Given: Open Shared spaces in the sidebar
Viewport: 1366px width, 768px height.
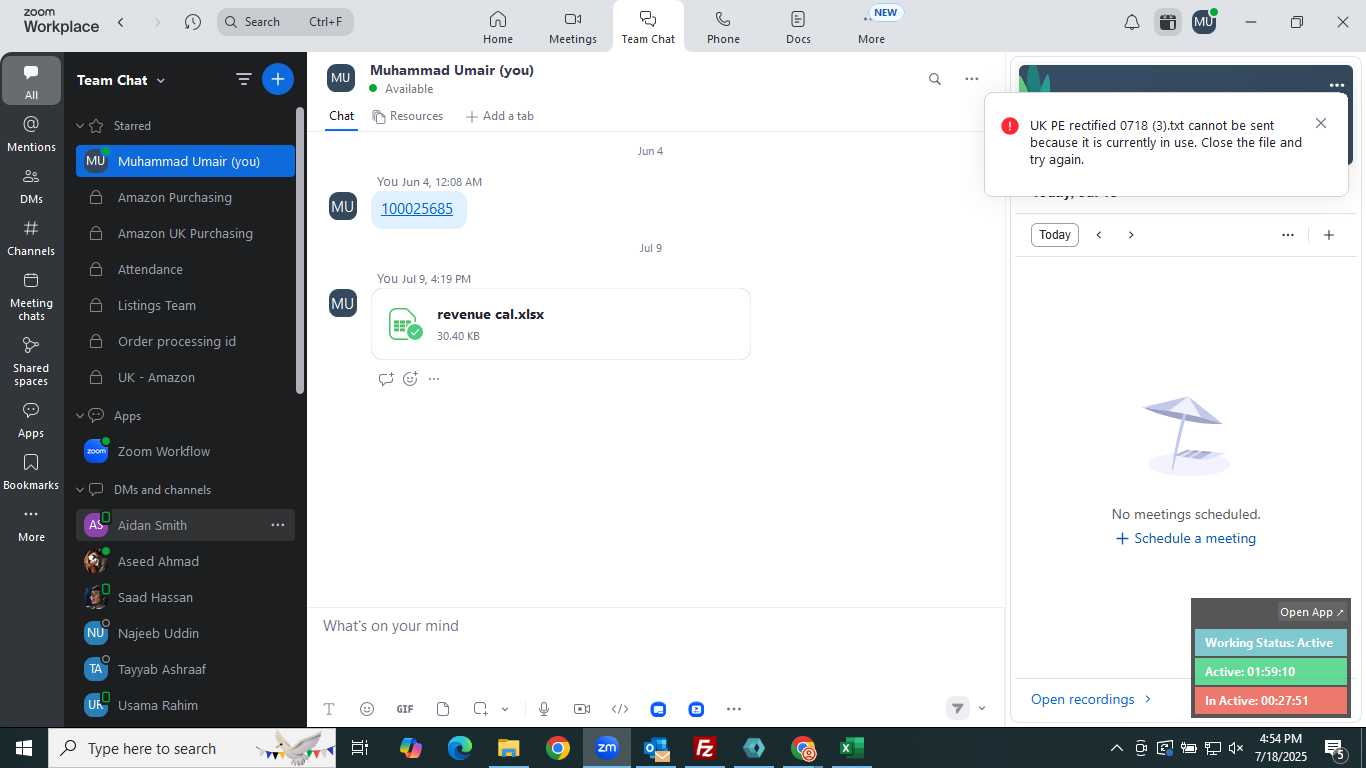Looking at the screenshot, I should 31,361.
